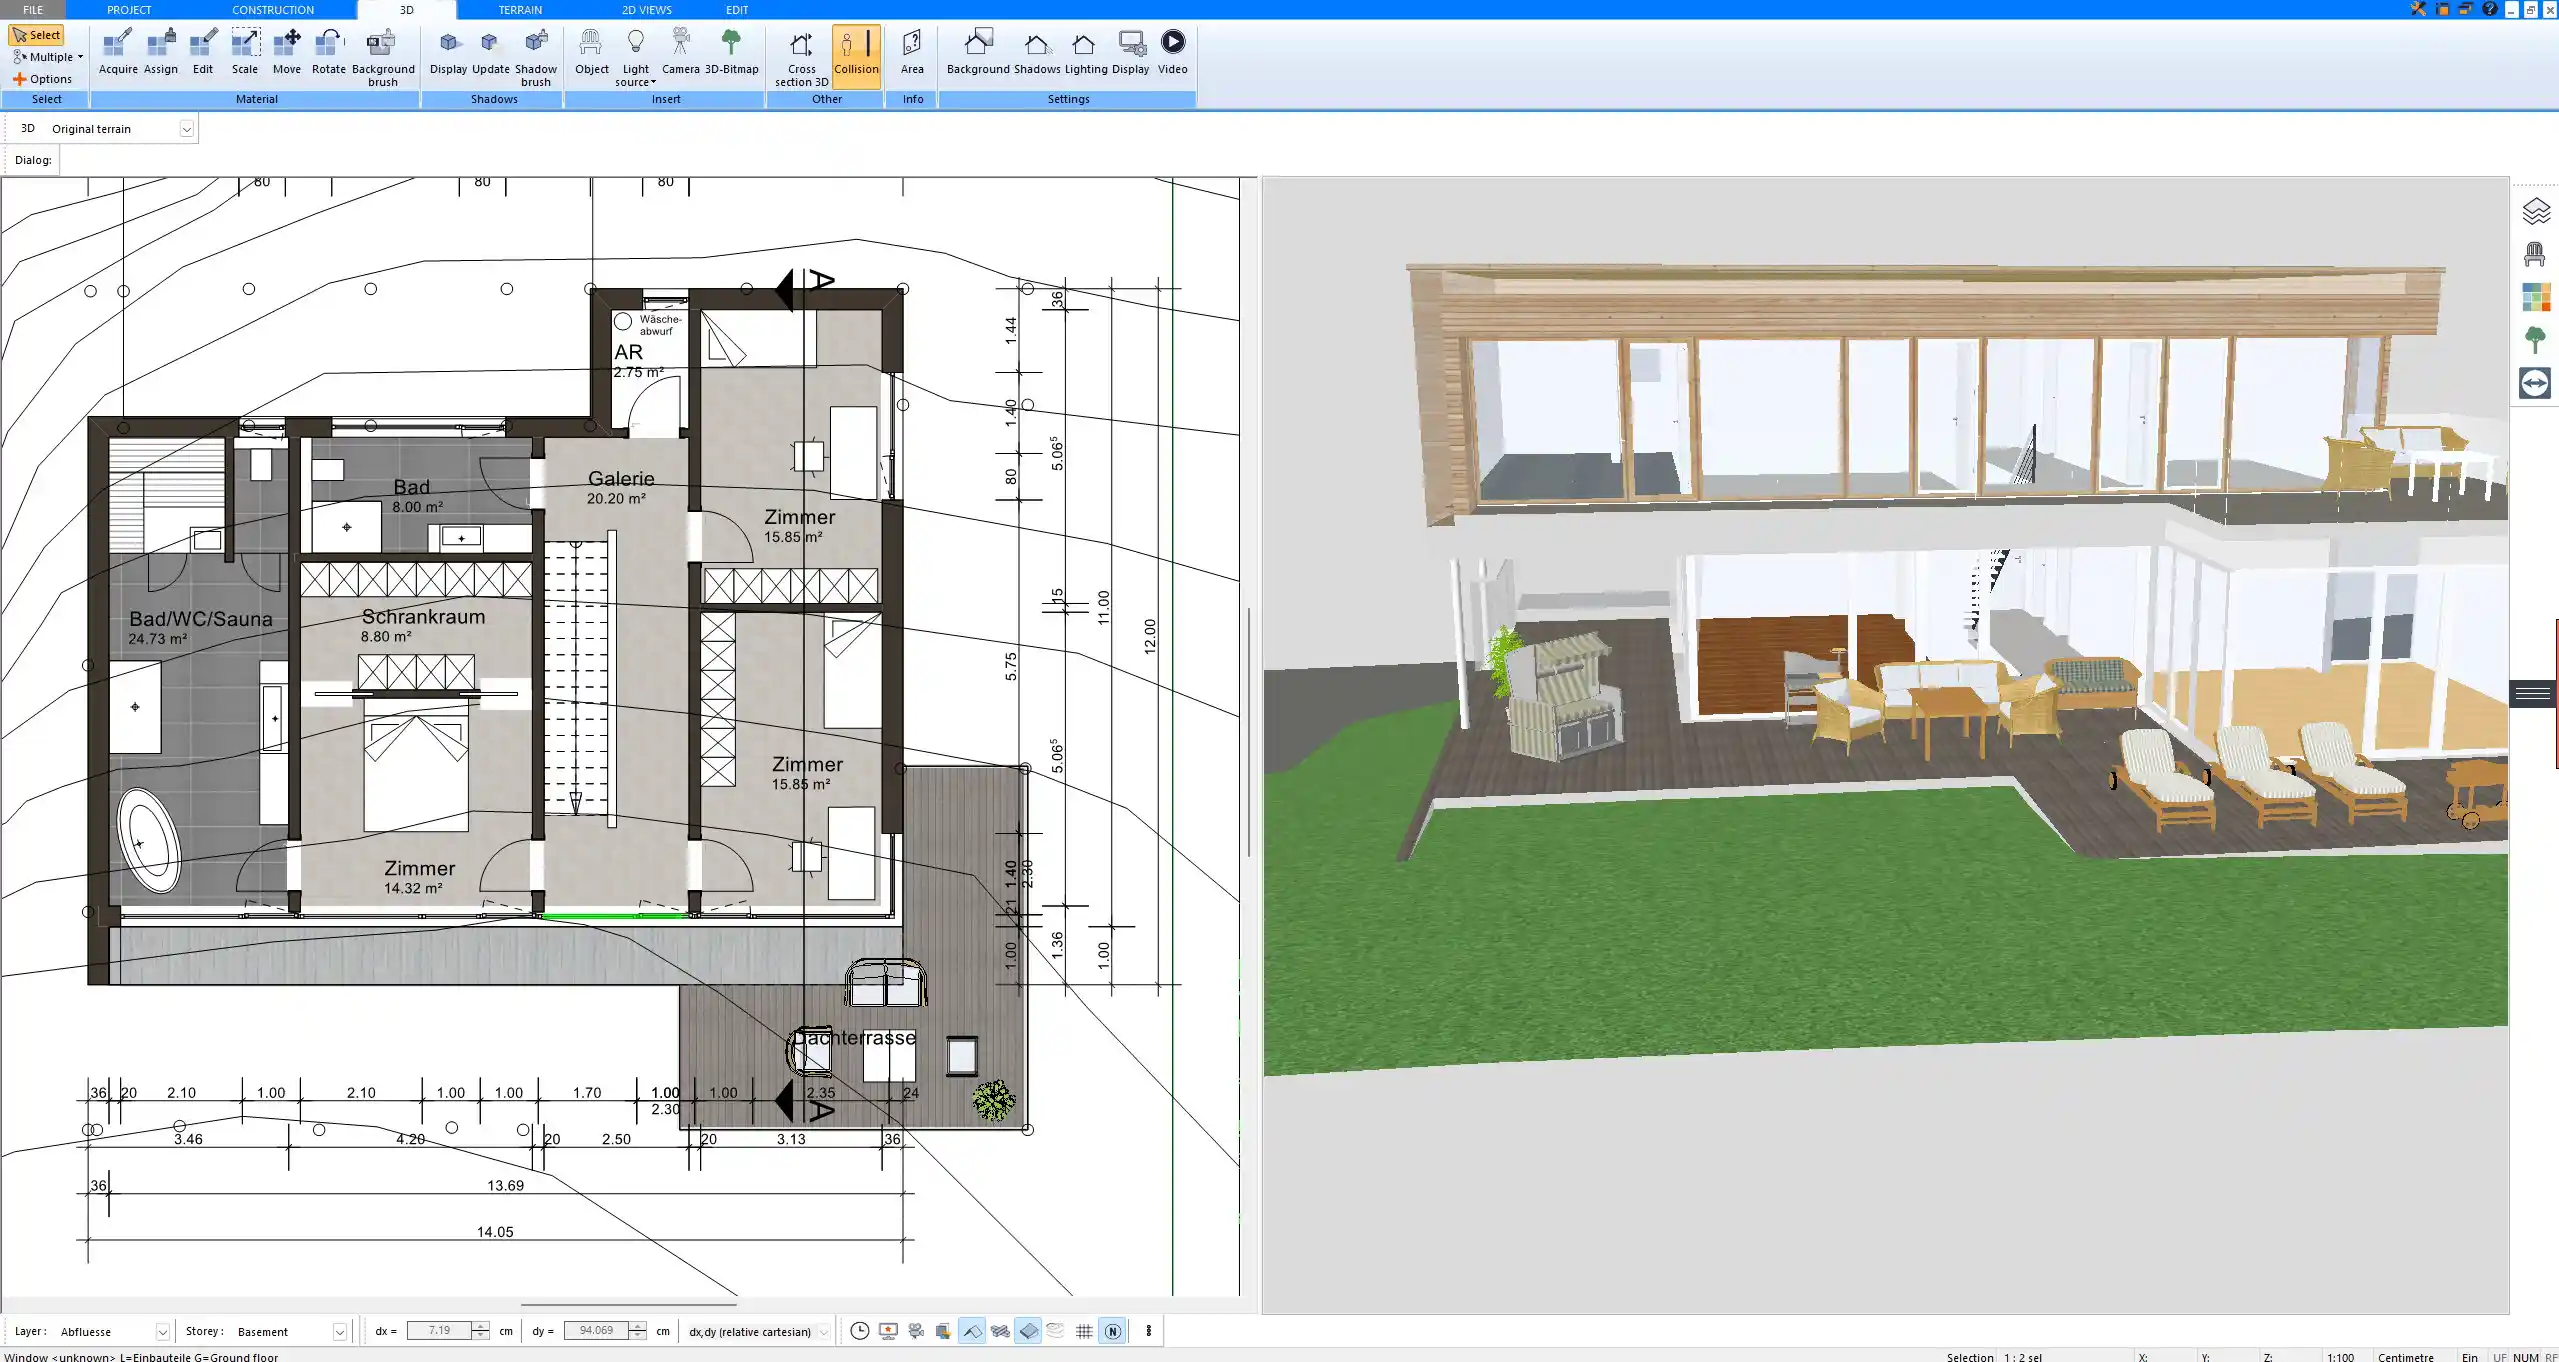Open the Layer Abfluesse dropdown

pos(162,1332)
